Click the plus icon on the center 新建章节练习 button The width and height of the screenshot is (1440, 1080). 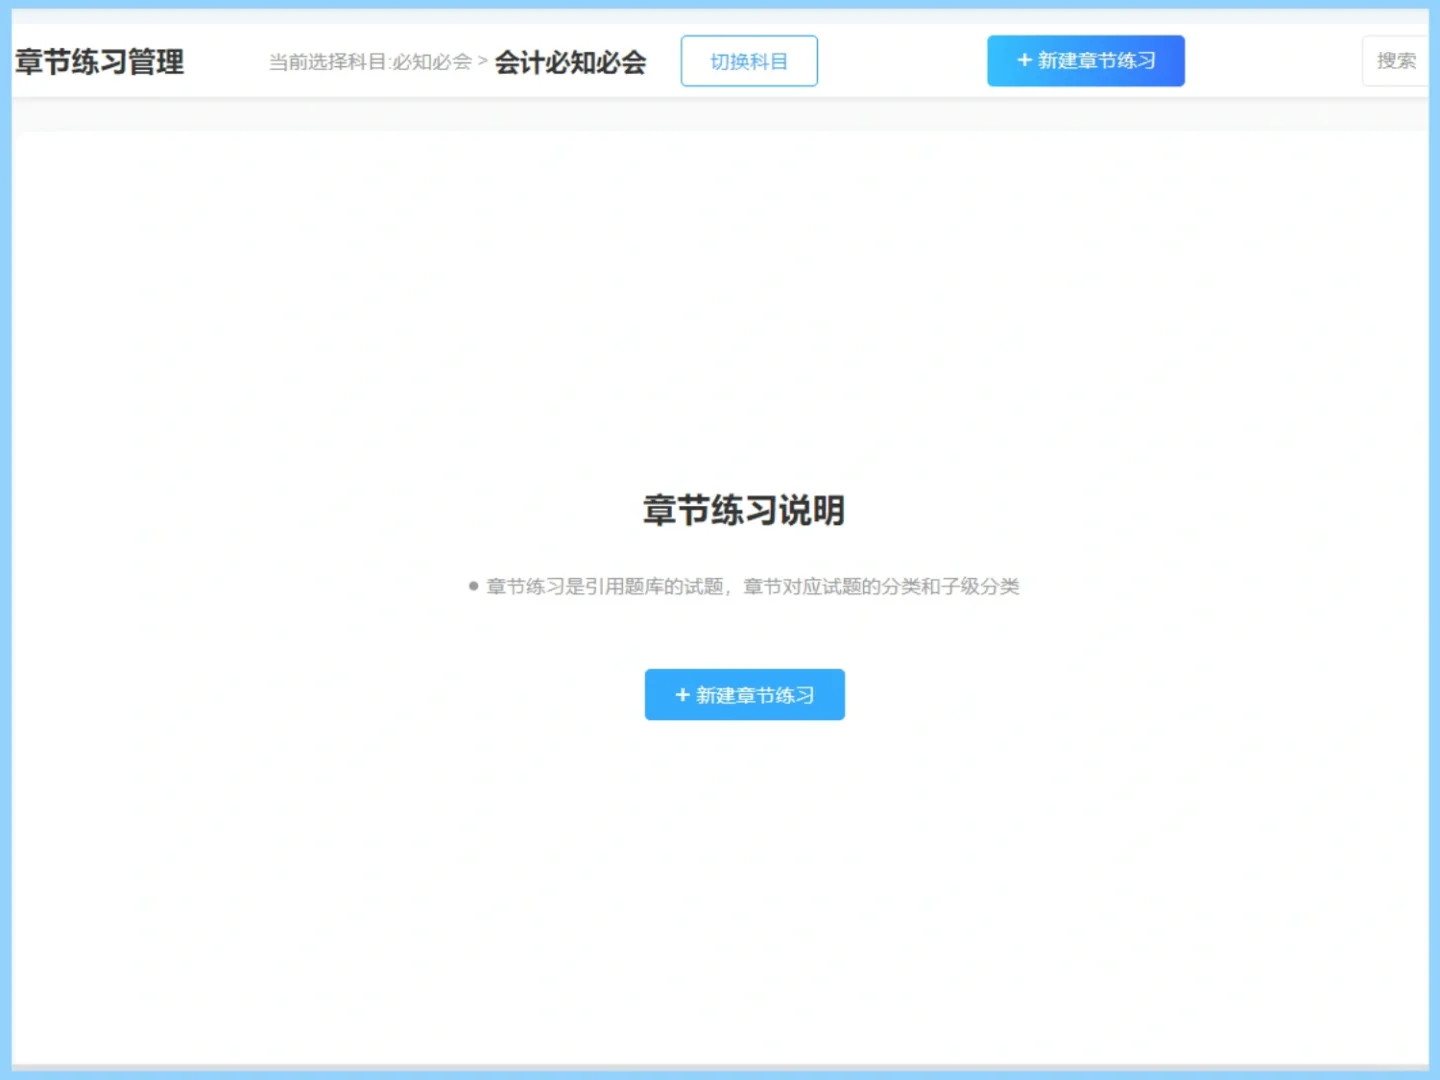click(681, 694)
